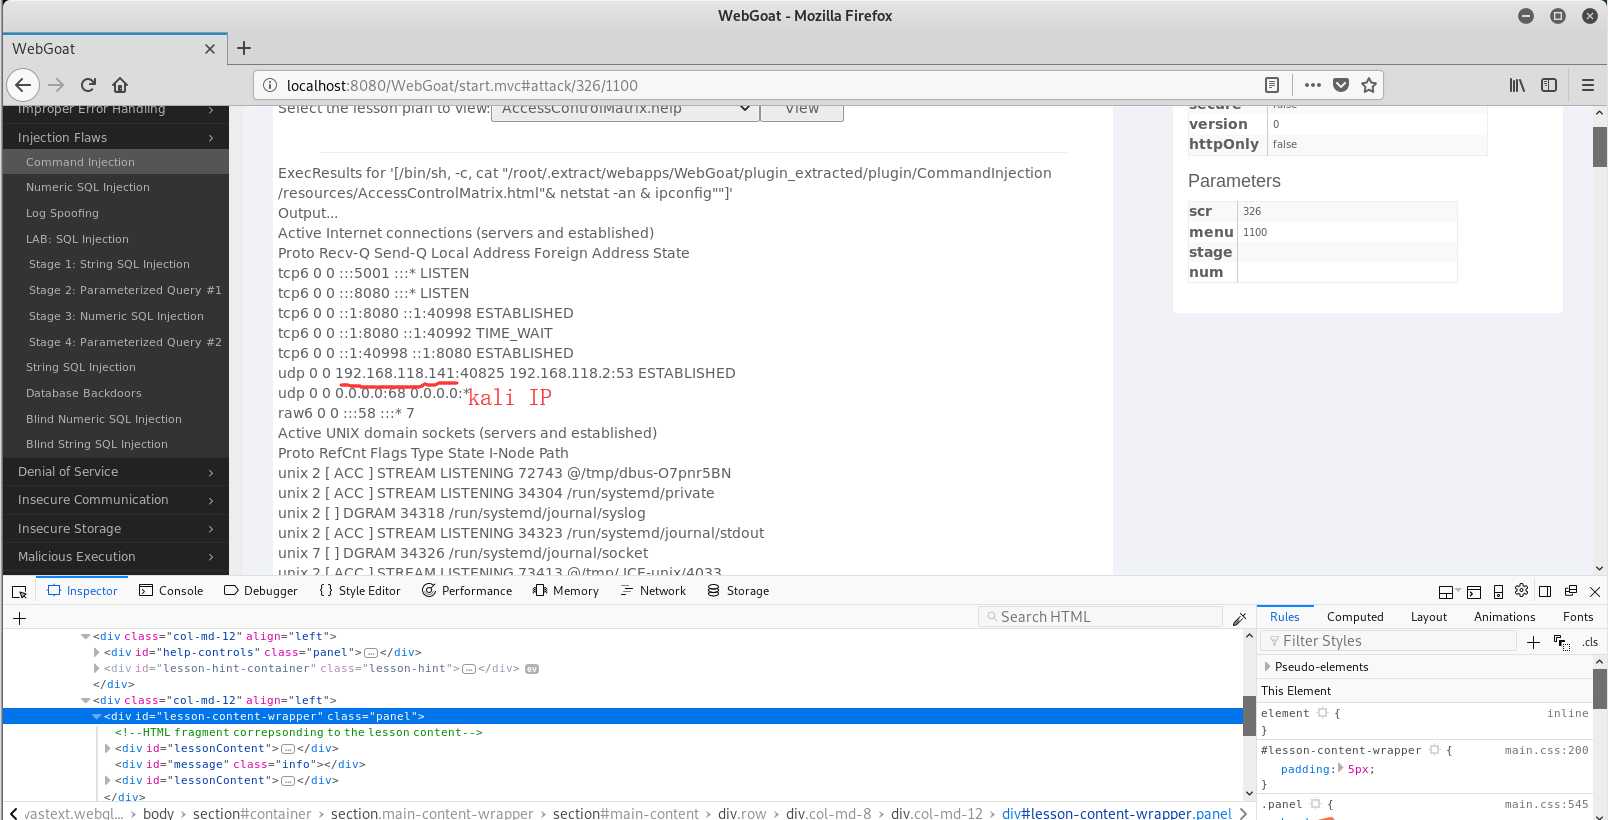
Task: Go back to the previous page
Action: point(24,85)
